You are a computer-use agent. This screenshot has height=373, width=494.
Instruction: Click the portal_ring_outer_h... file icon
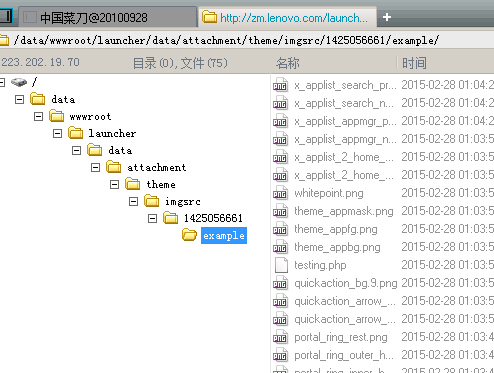click(280, 355)
